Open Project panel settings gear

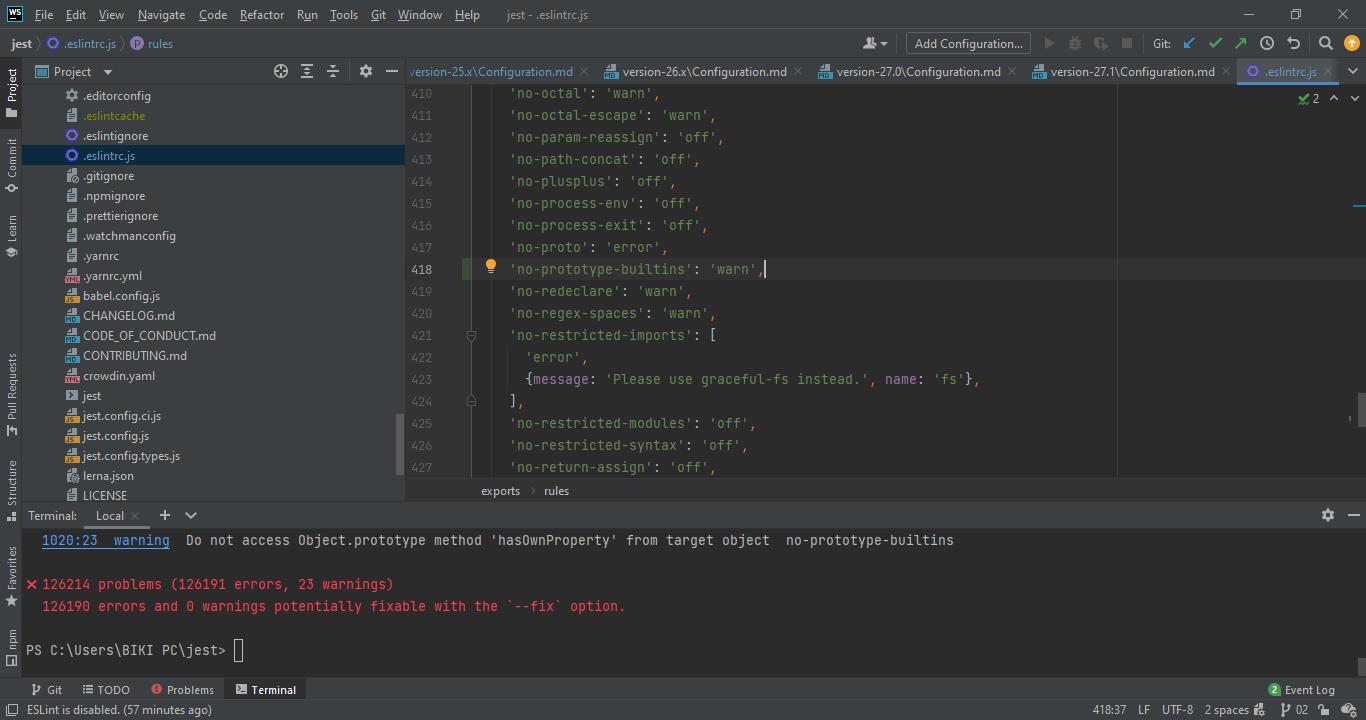pyautogui.click(x=365, y=71)
